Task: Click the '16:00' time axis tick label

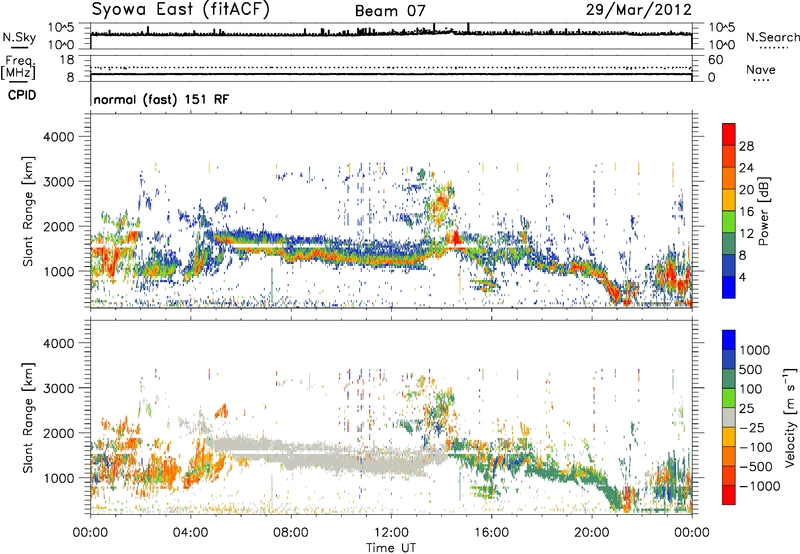Action: 491,533
